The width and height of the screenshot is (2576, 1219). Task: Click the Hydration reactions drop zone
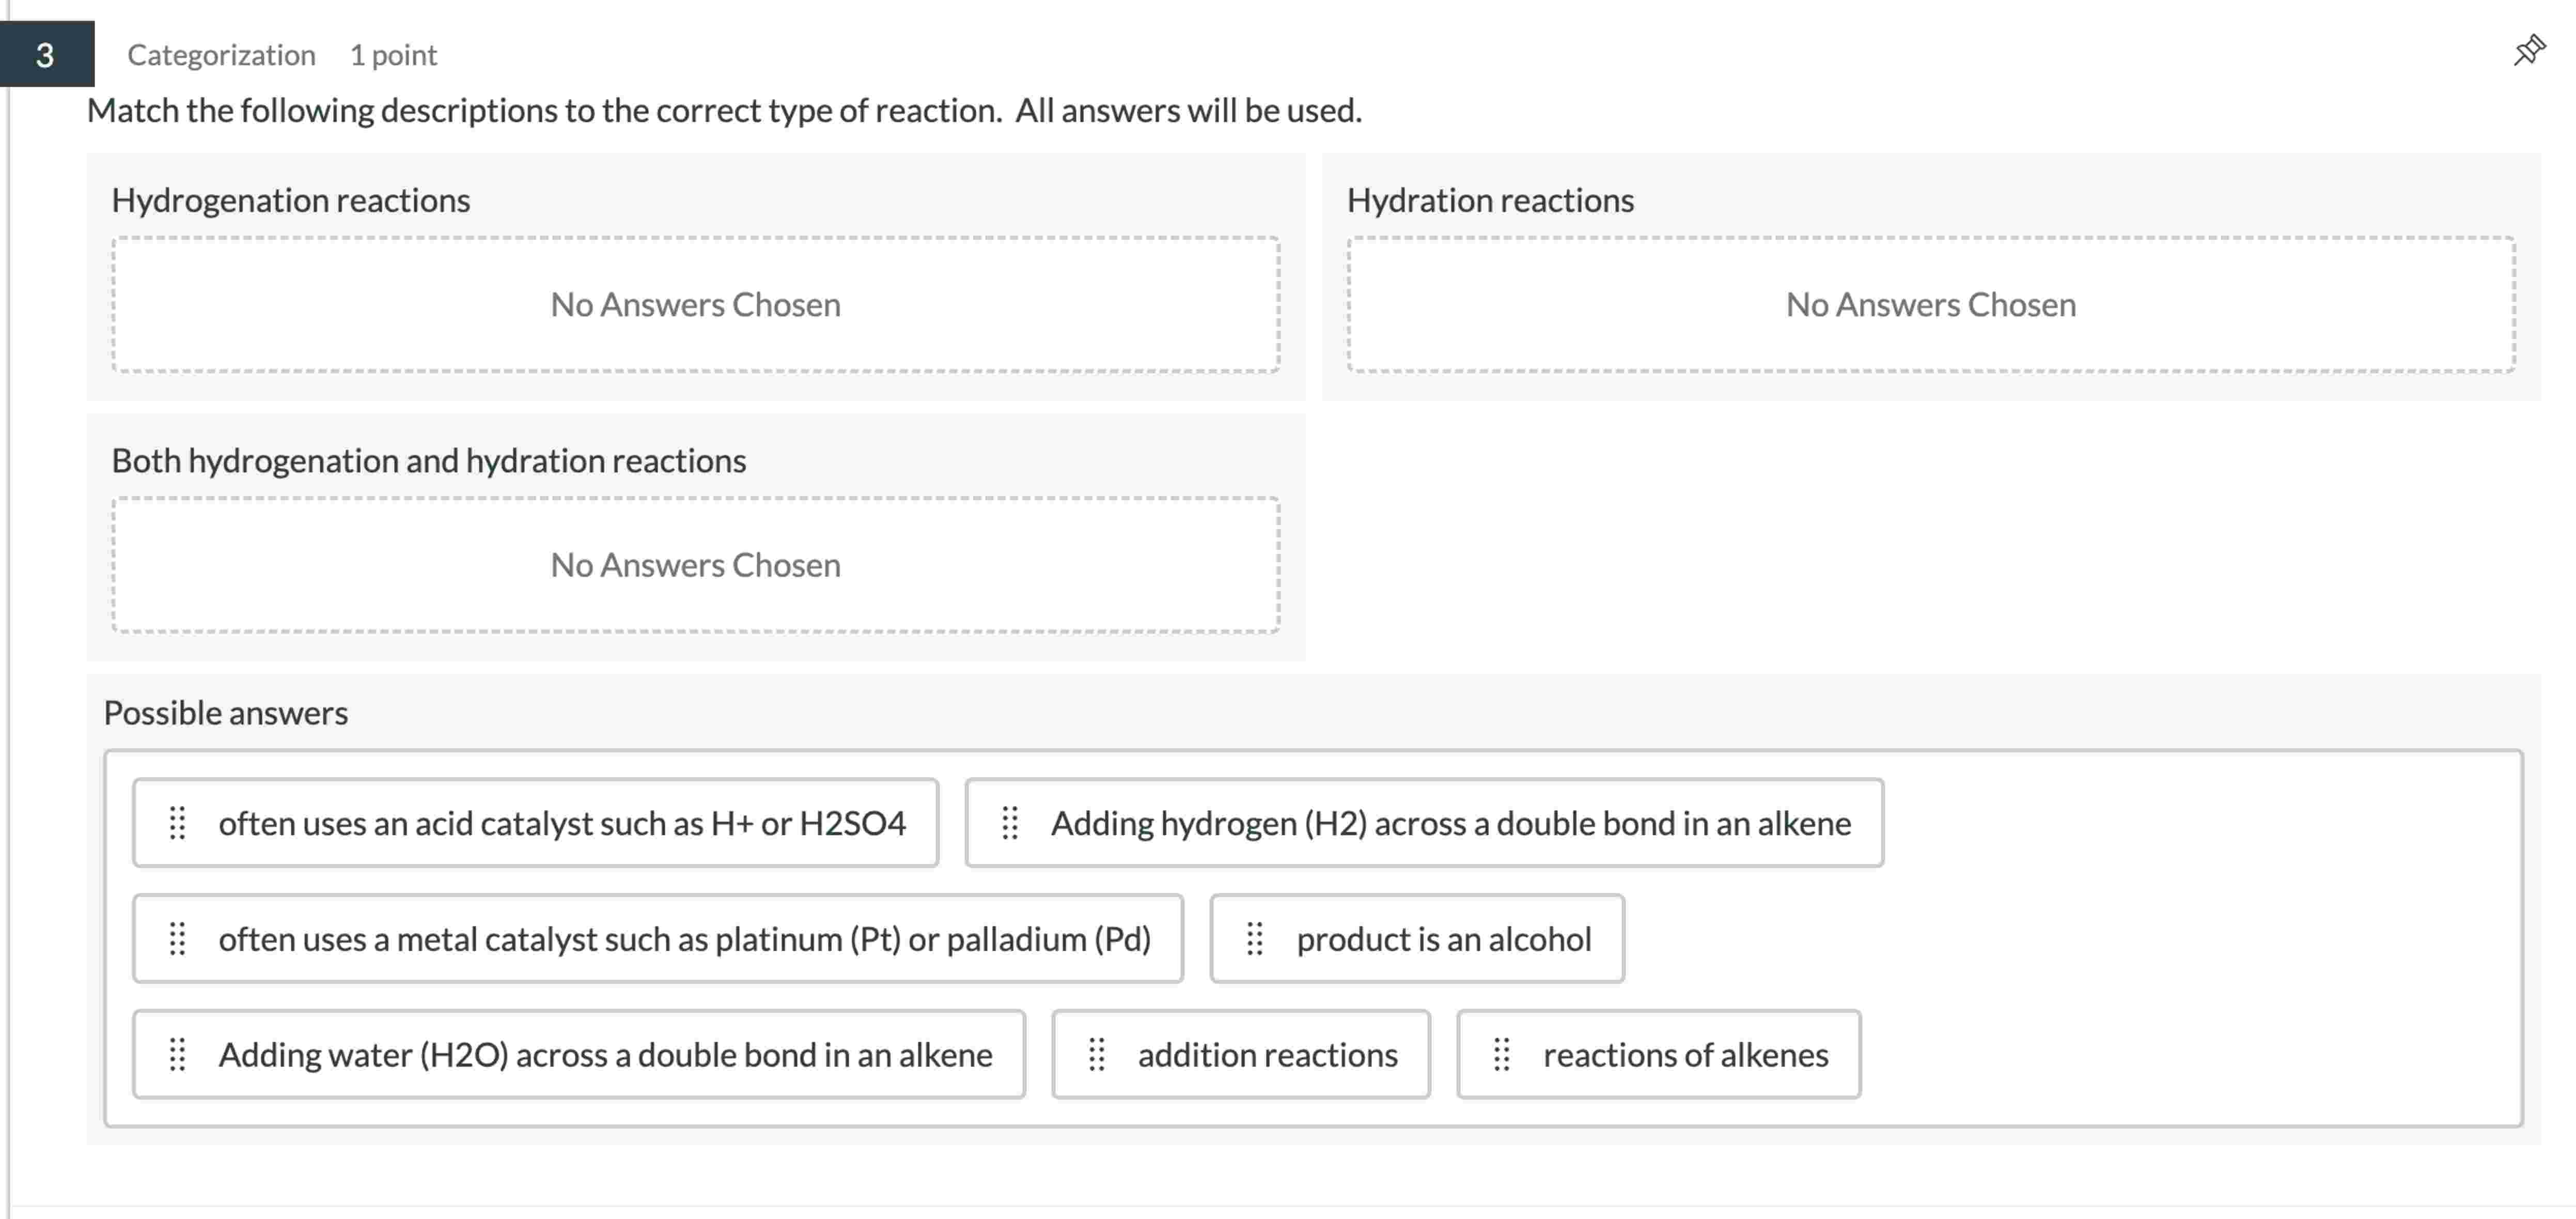(x=1930, y=305)
